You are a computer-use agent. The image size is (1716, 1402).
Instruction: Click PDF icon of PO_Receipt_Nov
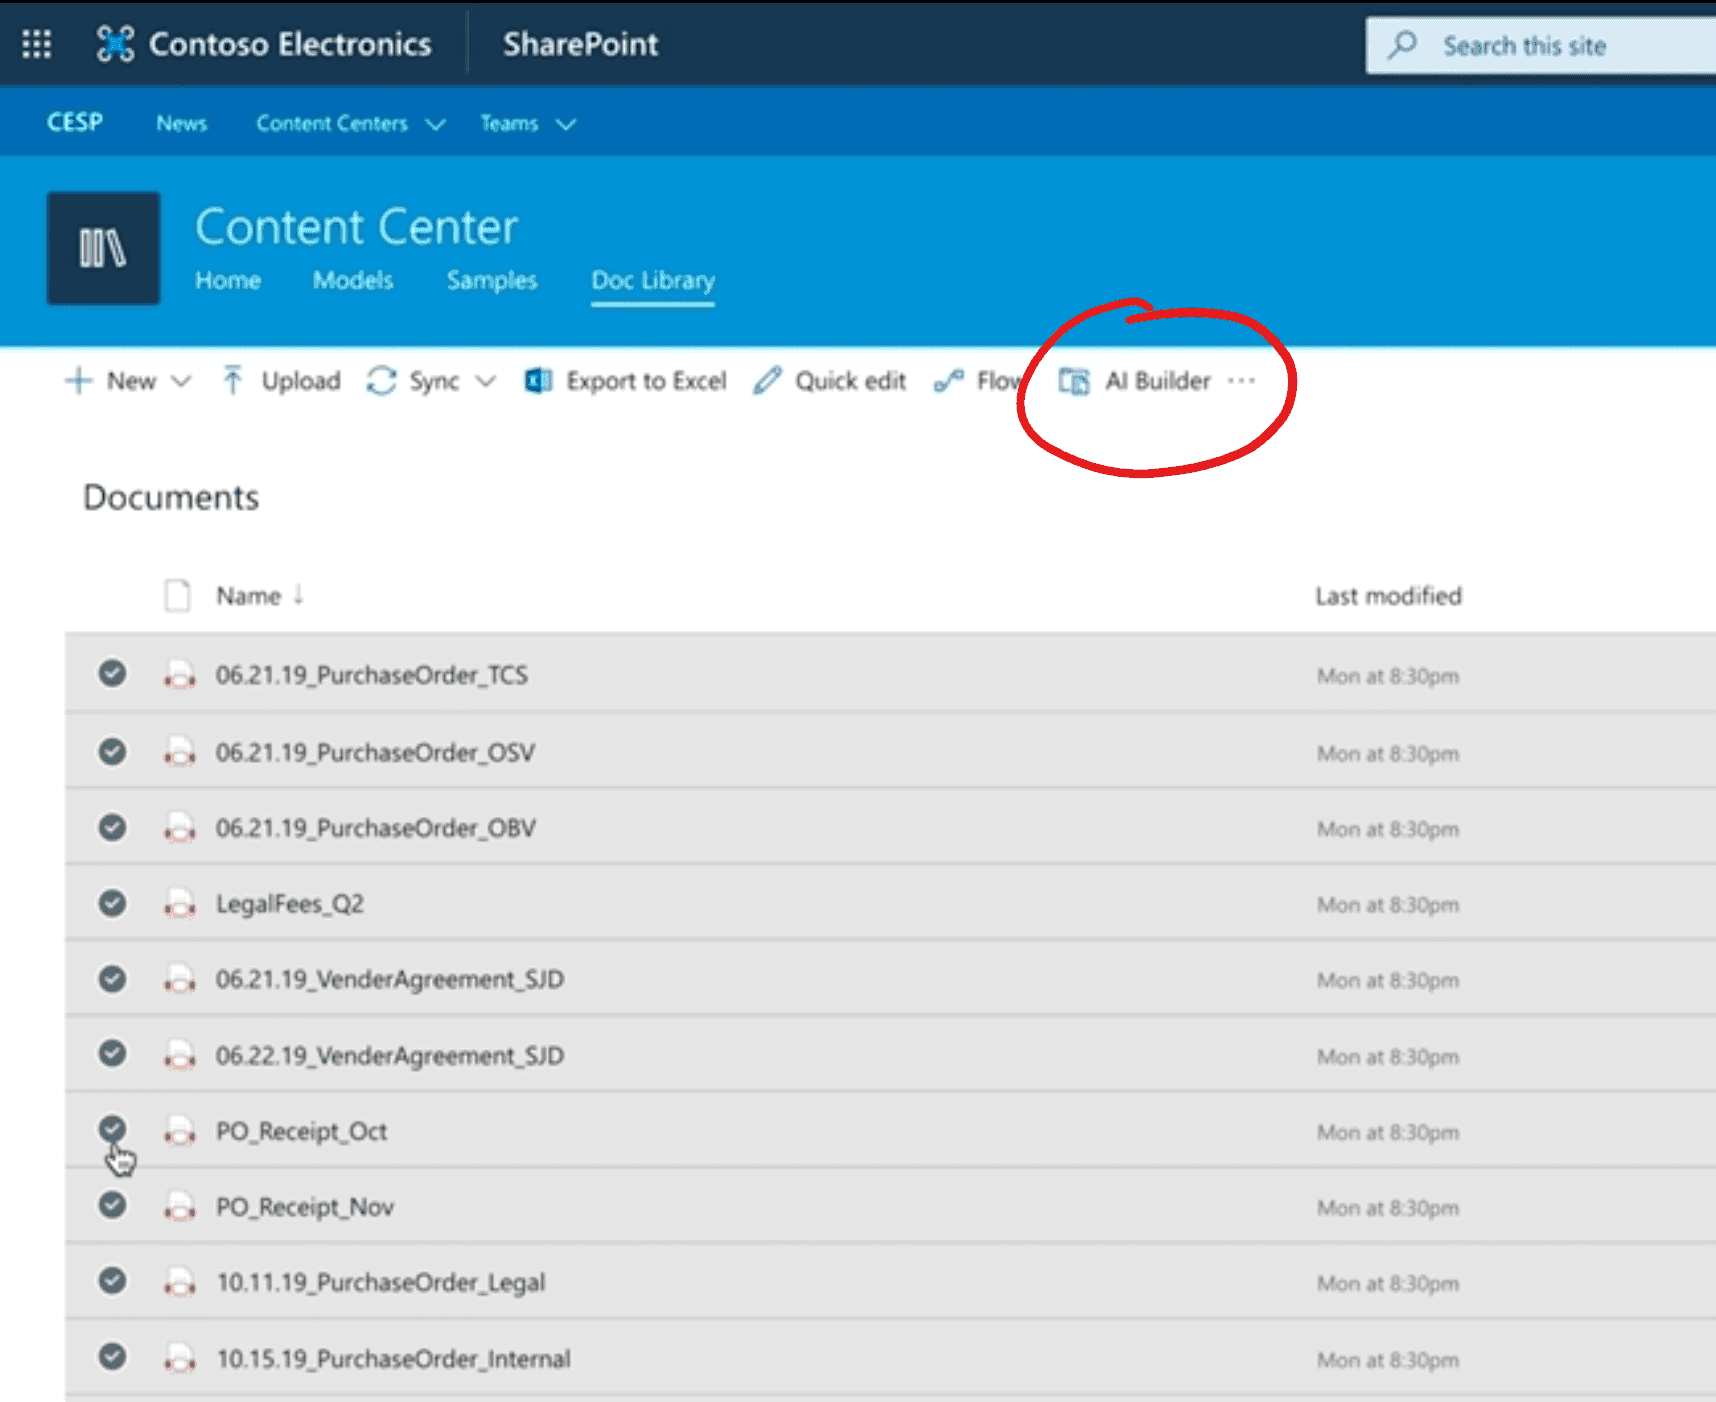click(x=180, y=1207)
